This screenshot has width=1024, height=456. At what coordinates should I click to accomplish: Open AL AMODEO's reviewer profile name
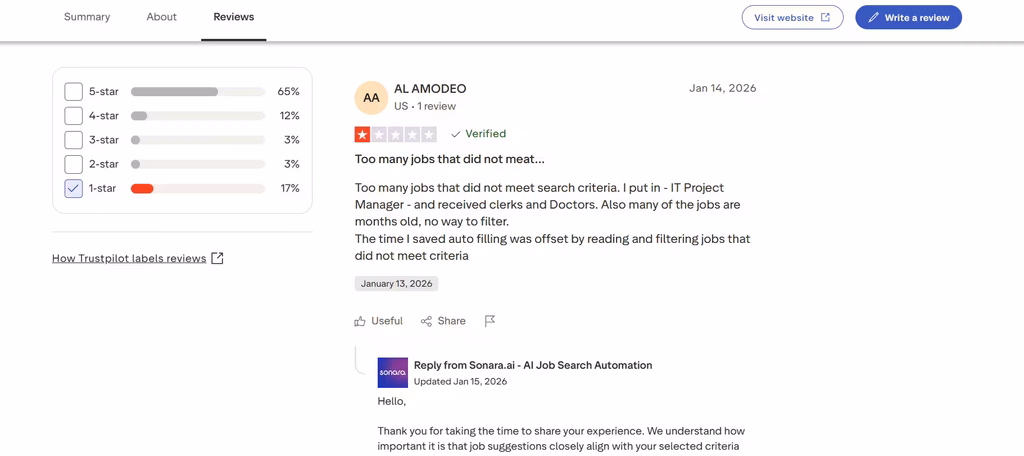pos(430,89)
